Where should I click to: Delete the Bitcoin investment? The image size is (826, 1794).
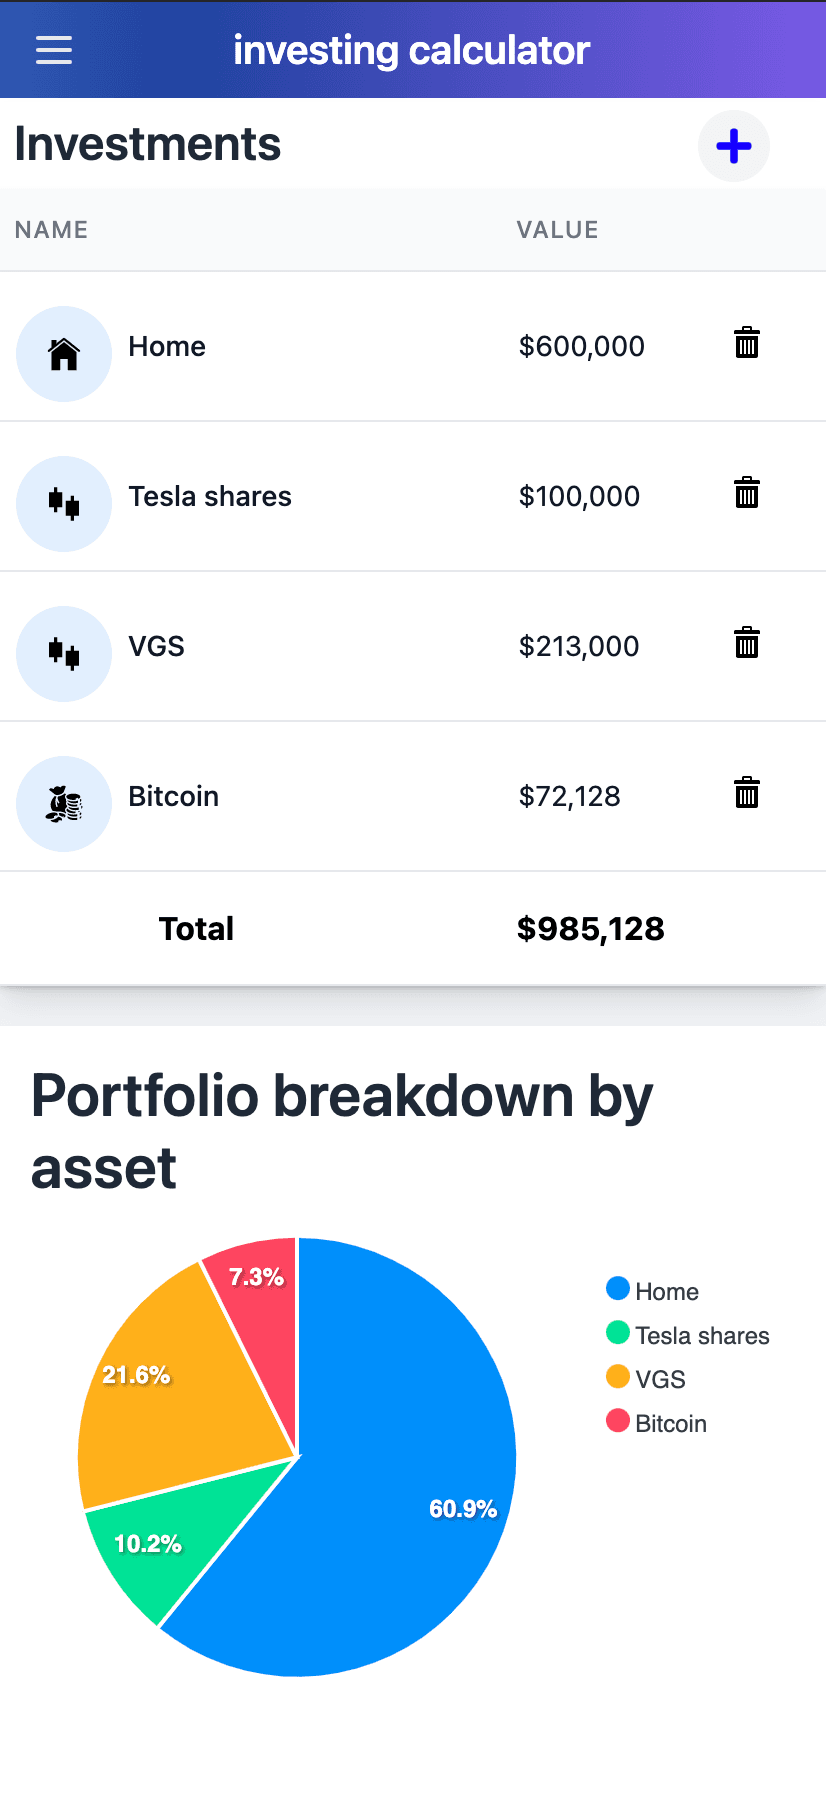[747, 794]
